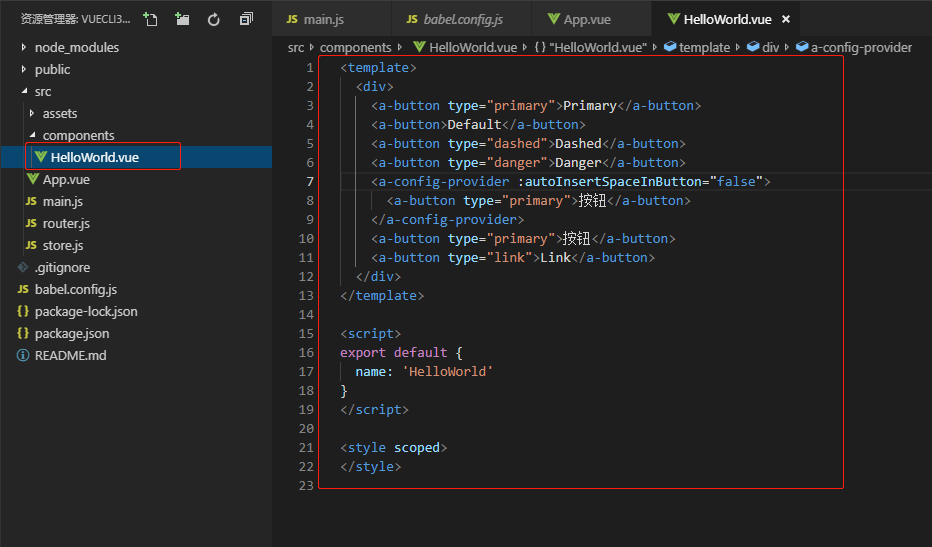Click line number 16 in the gutter
Image resolution: width=932 pixels, height=547 pixels.
tap(306, 353)
